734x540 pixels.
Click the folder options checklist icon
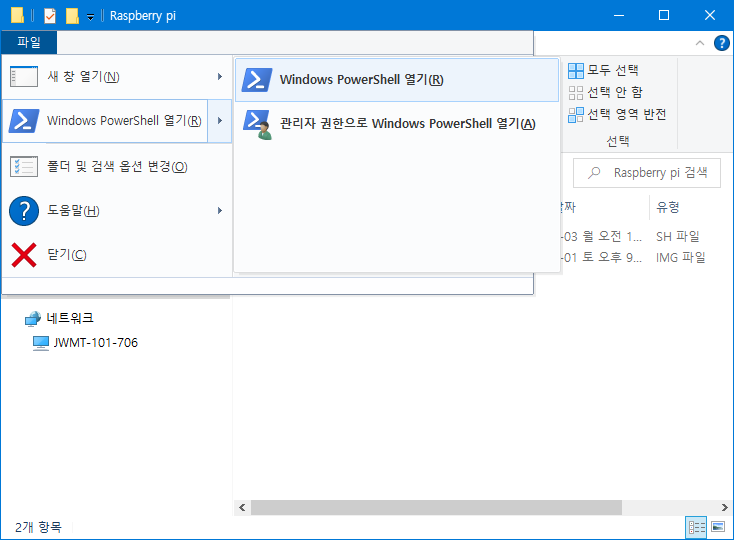[24, 167]
